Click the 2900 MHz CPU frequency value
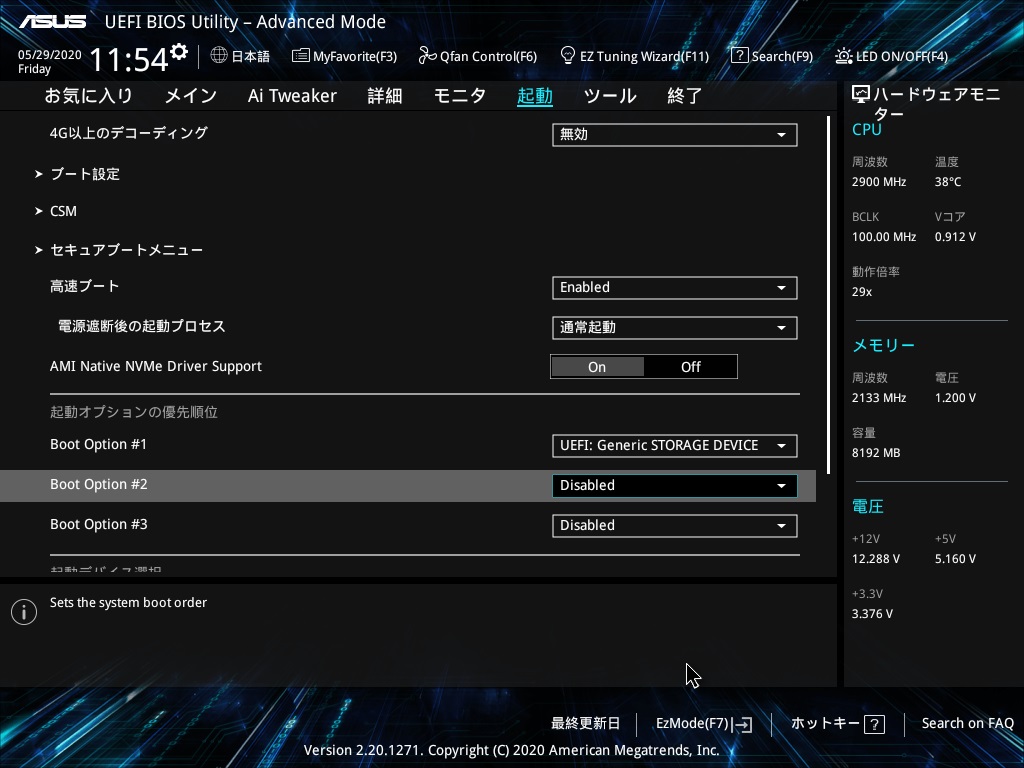 click(879, 182)
